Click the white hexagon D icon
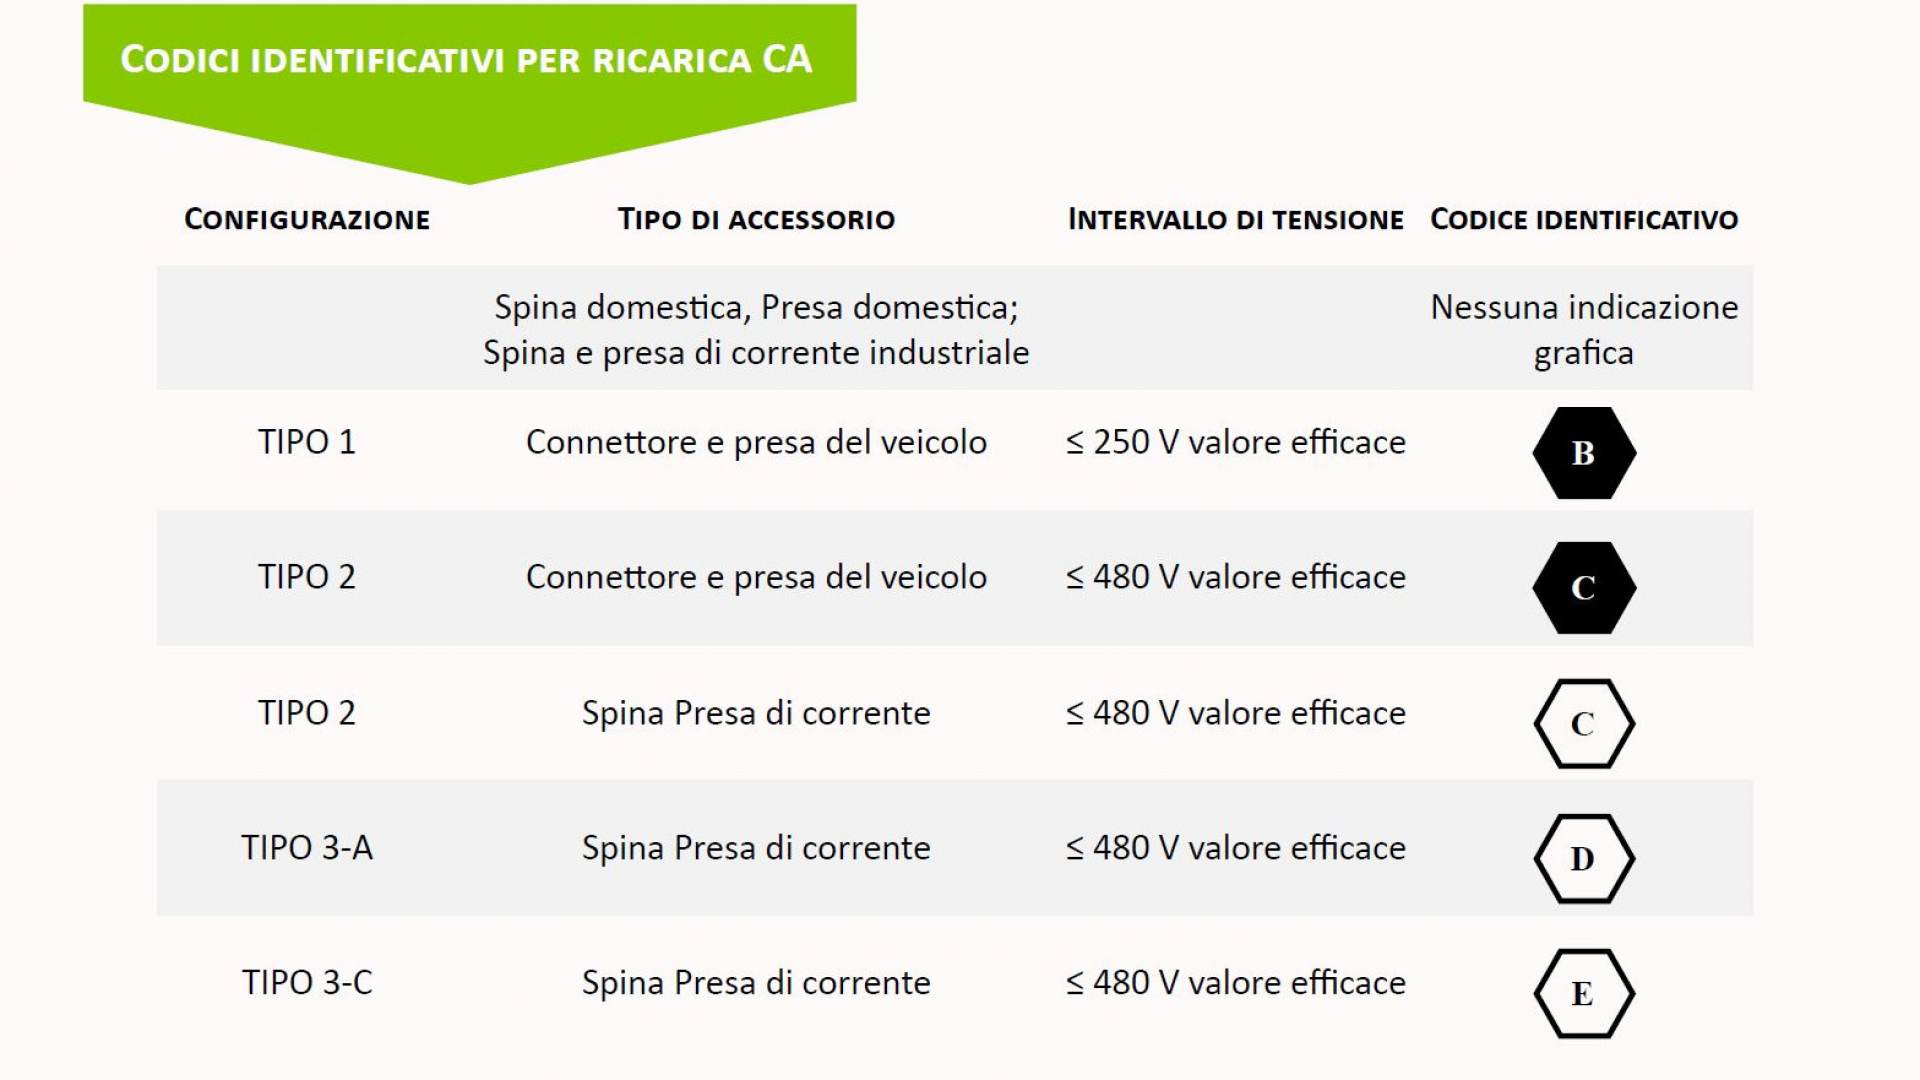 [x=1584, y=858]
